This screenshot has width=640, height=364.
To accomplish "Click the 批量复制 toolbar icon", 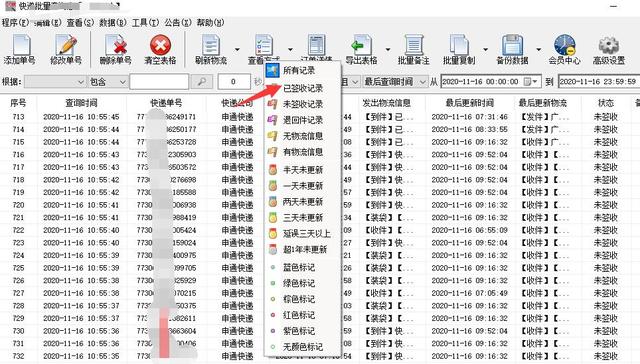I will pos(459,45).
